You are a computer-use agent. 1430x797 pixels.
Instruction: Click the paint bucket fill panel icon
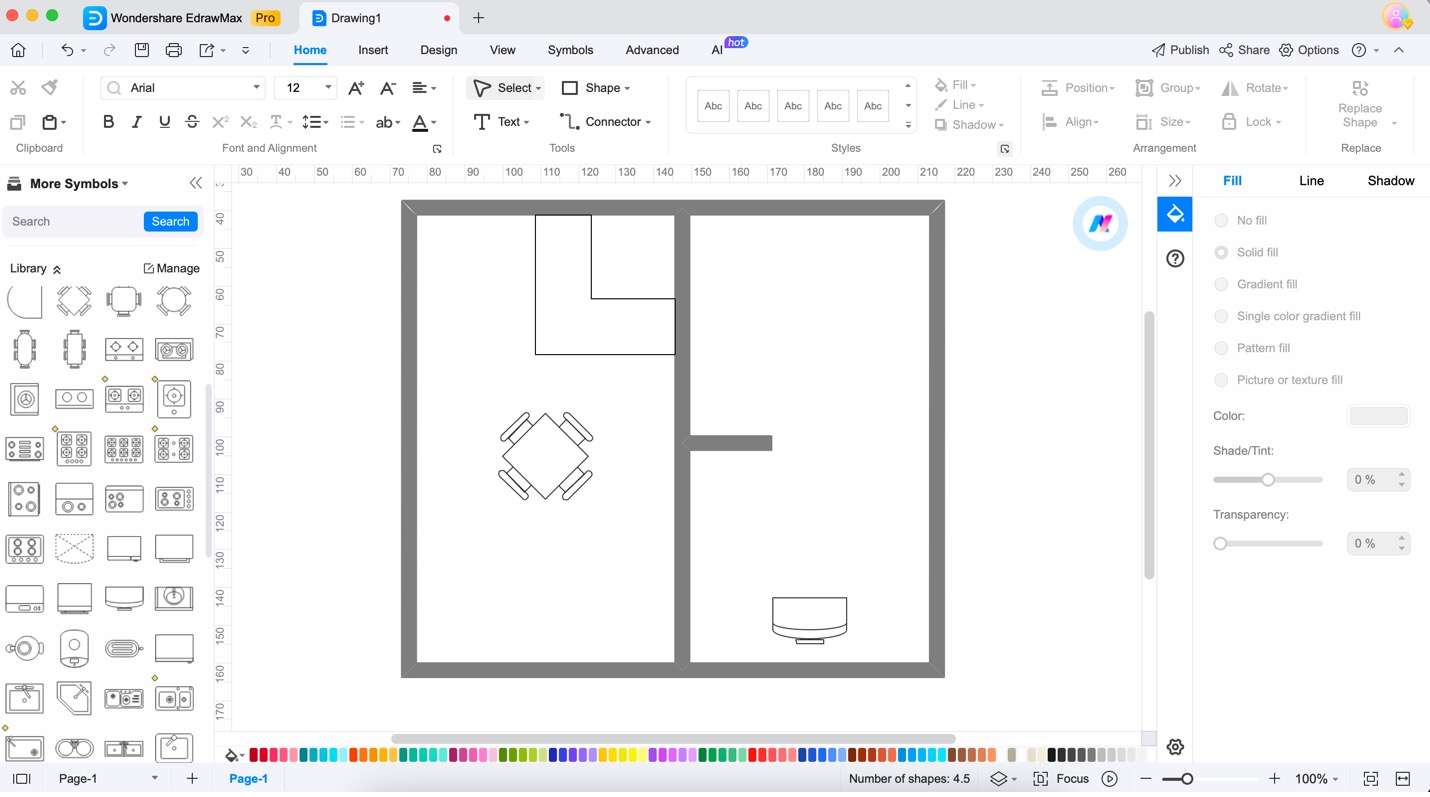pos(1175,214)
